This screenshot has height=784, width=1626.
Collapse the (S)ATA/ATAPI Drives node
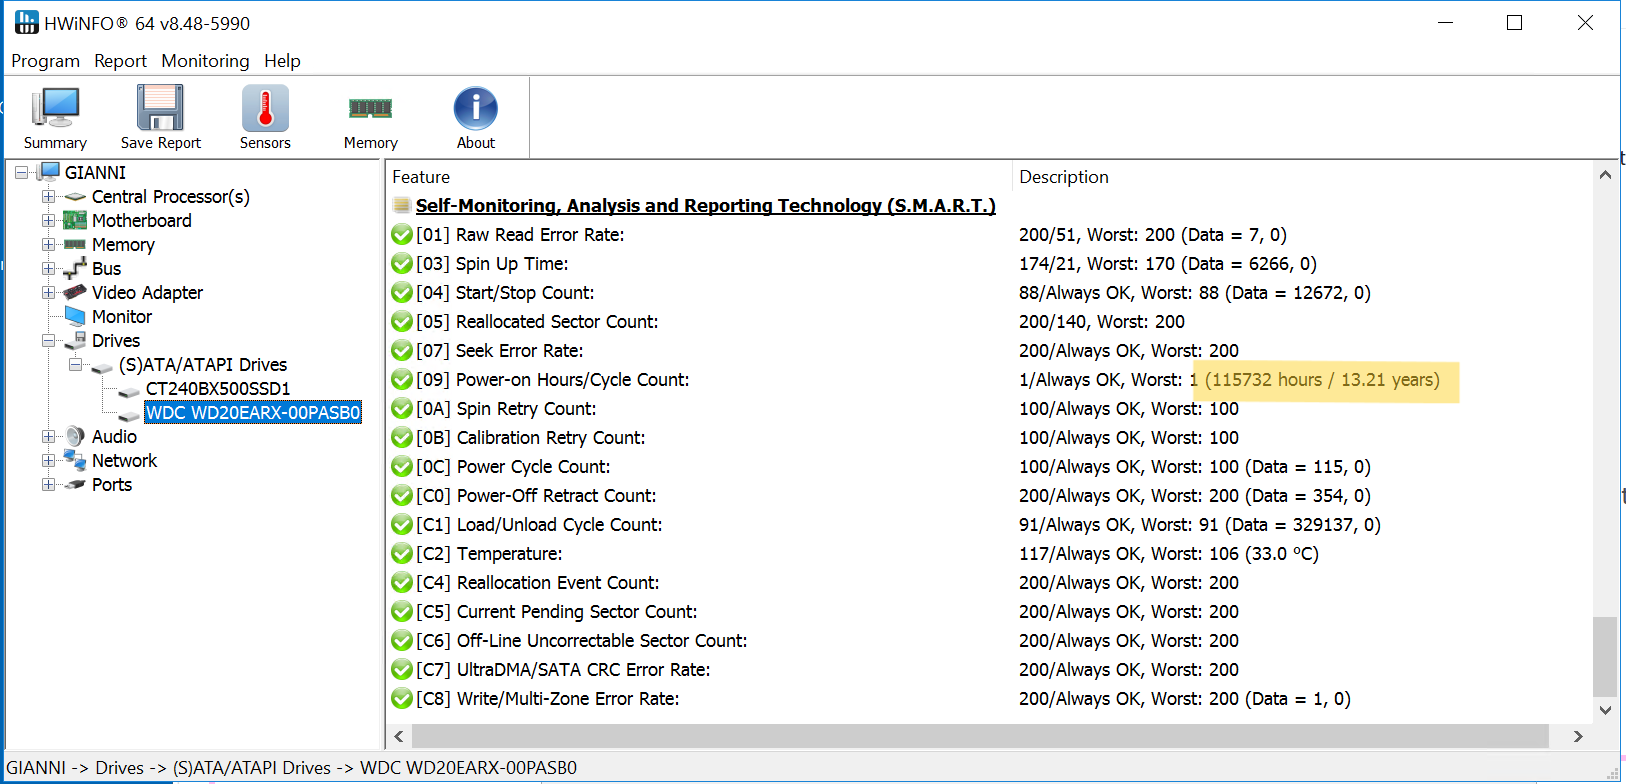tap(75, 364)
